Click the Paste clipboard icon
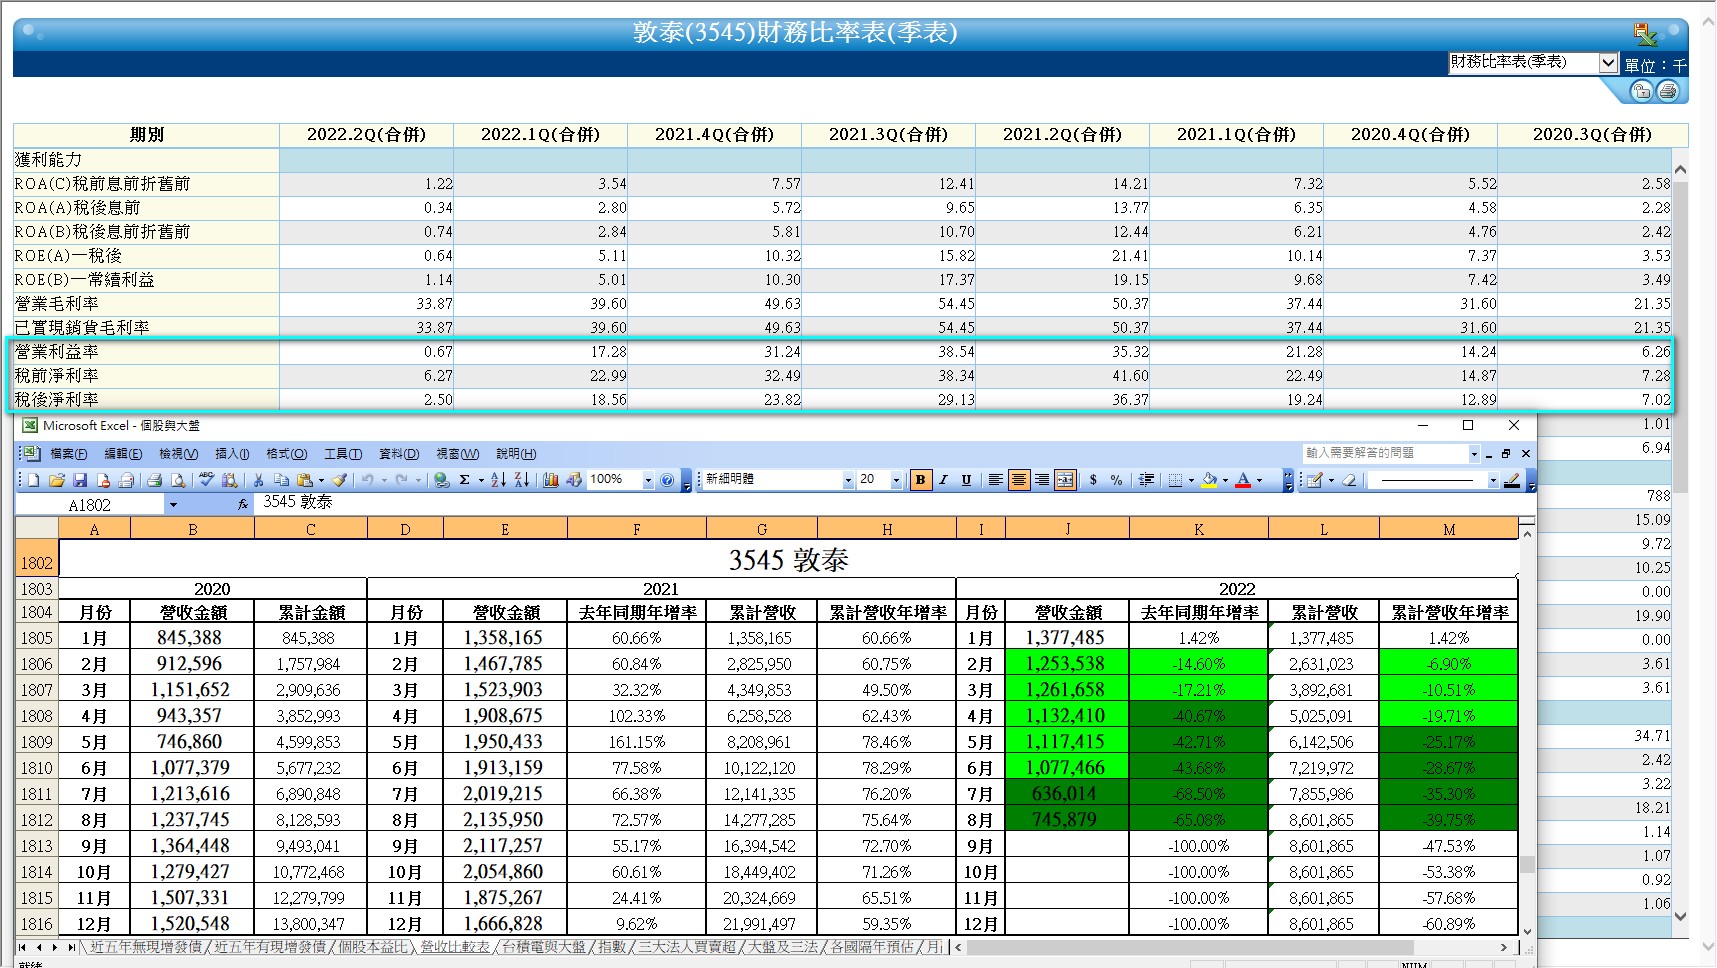The width and height of the screenshot is (1717, 968). (305, 480)
